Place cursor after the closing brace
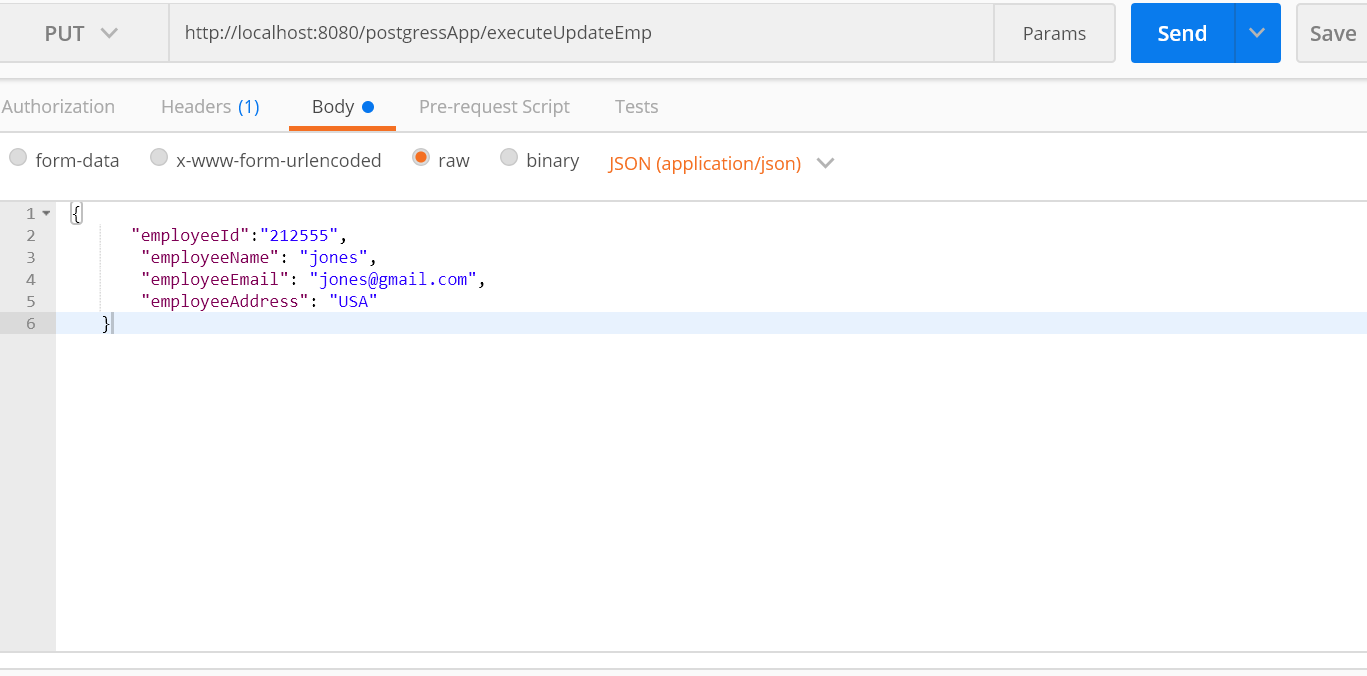Viewport: 1367px width, 676px height. tap(113, 323)
